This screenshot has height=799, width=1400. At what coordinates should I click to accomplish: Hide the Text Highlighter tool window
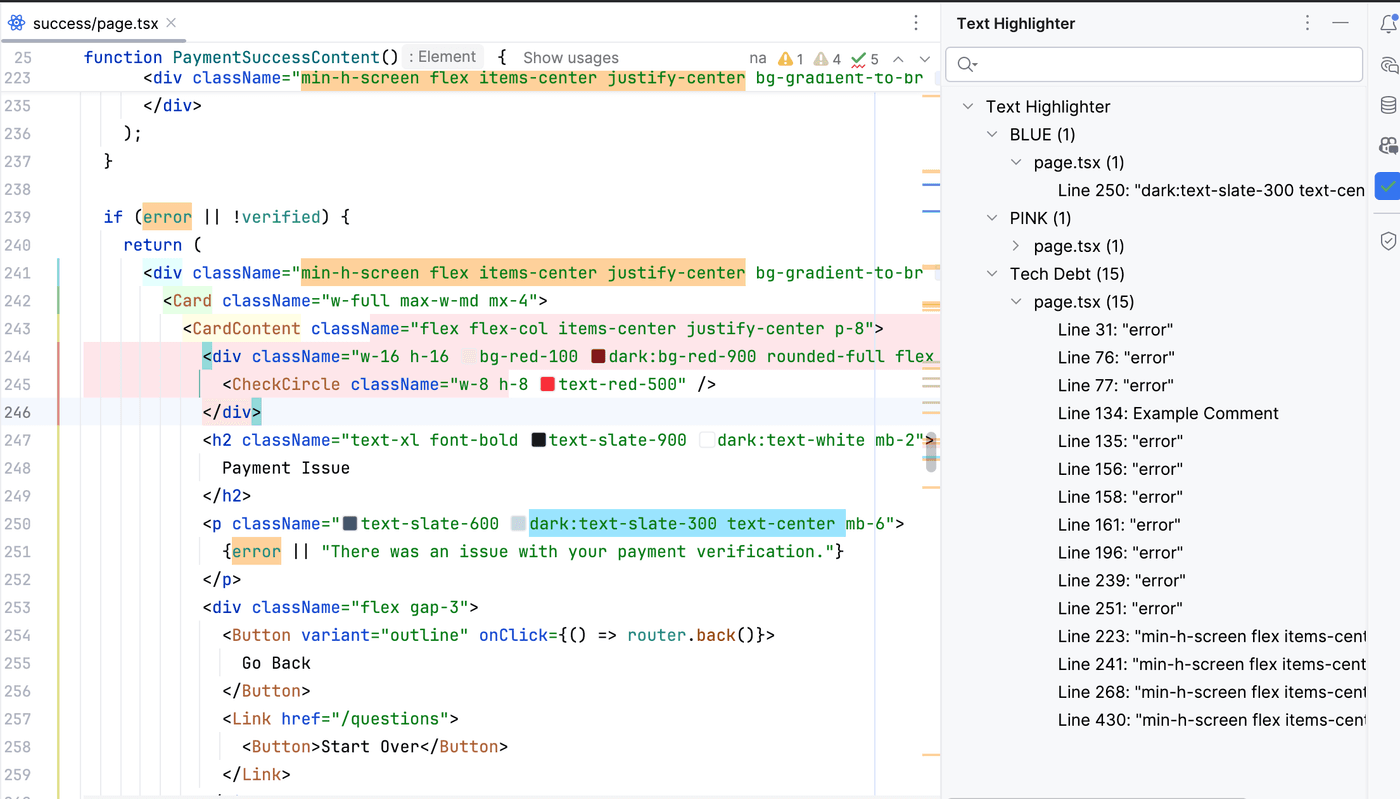pos(1341,23)
